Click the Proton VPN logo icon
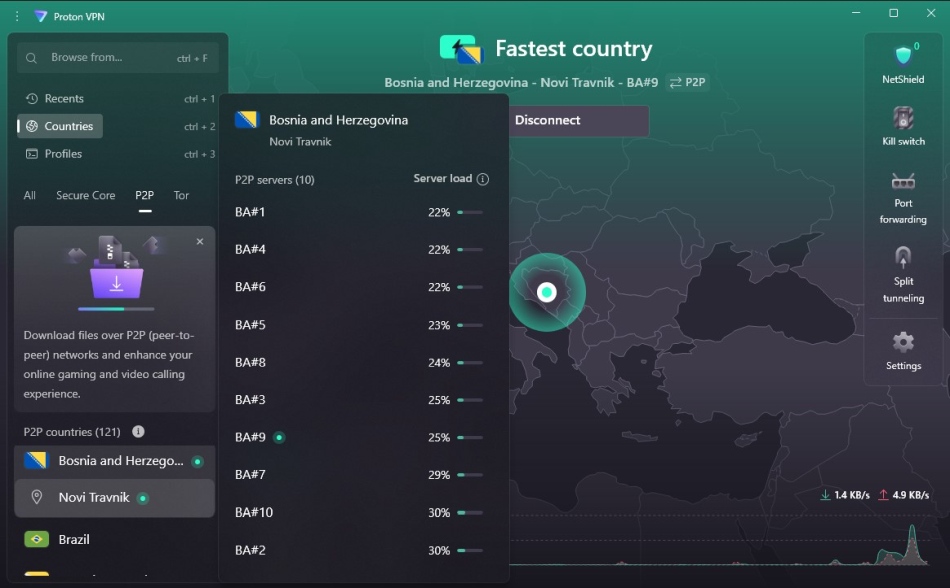Screen dimensions: 950x588 [x=41, y=16]
